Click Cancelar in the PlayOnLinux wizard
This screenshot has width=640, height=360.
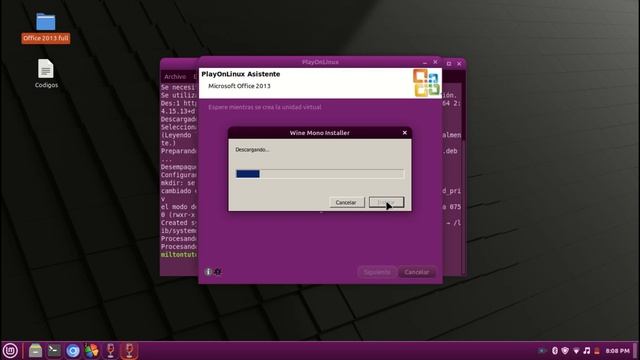(x=417, y=272)
